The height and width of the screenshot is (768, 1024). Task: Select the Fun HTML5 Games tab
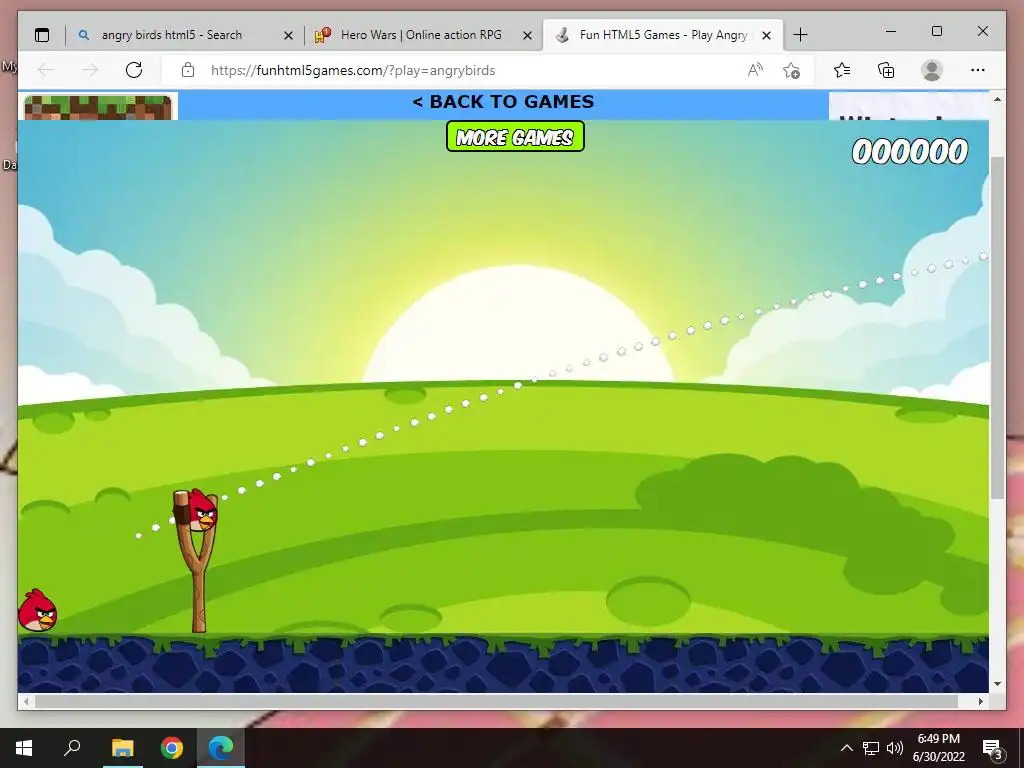[662, 35]
